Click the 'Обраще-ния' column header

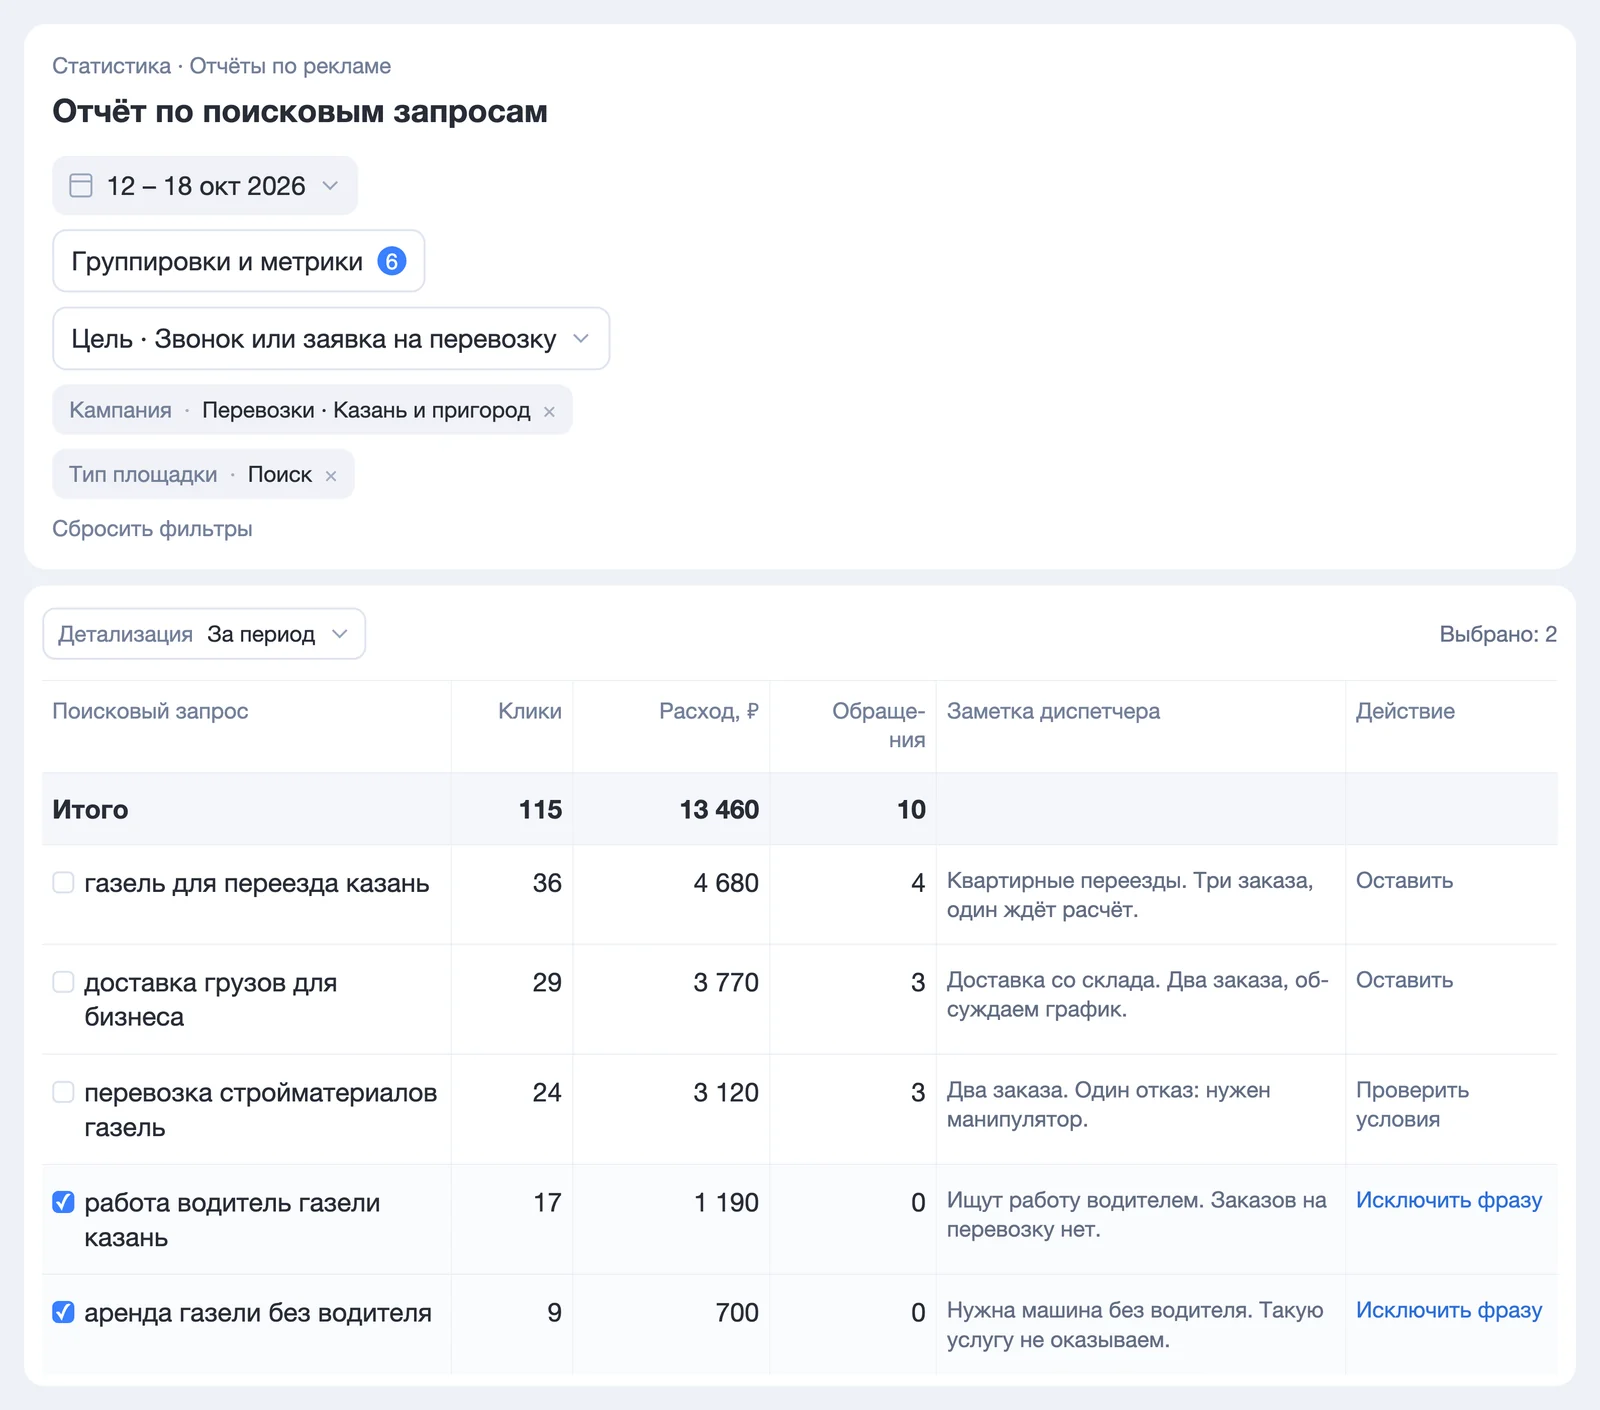(879, 725)
